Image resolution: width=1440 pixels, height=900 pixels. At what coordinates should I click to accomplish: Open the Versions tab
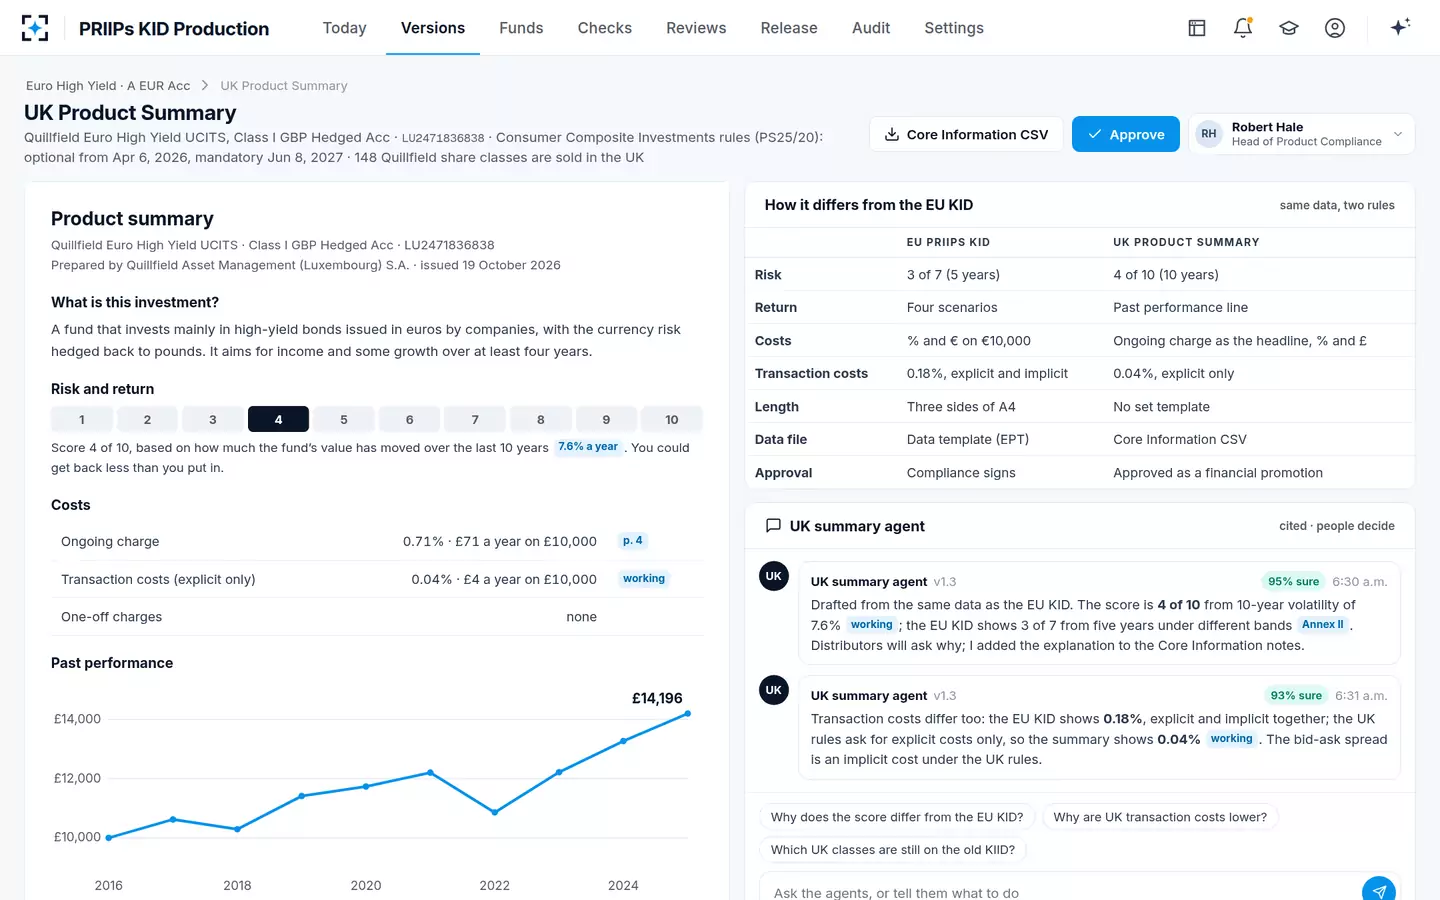click(433, 28)
